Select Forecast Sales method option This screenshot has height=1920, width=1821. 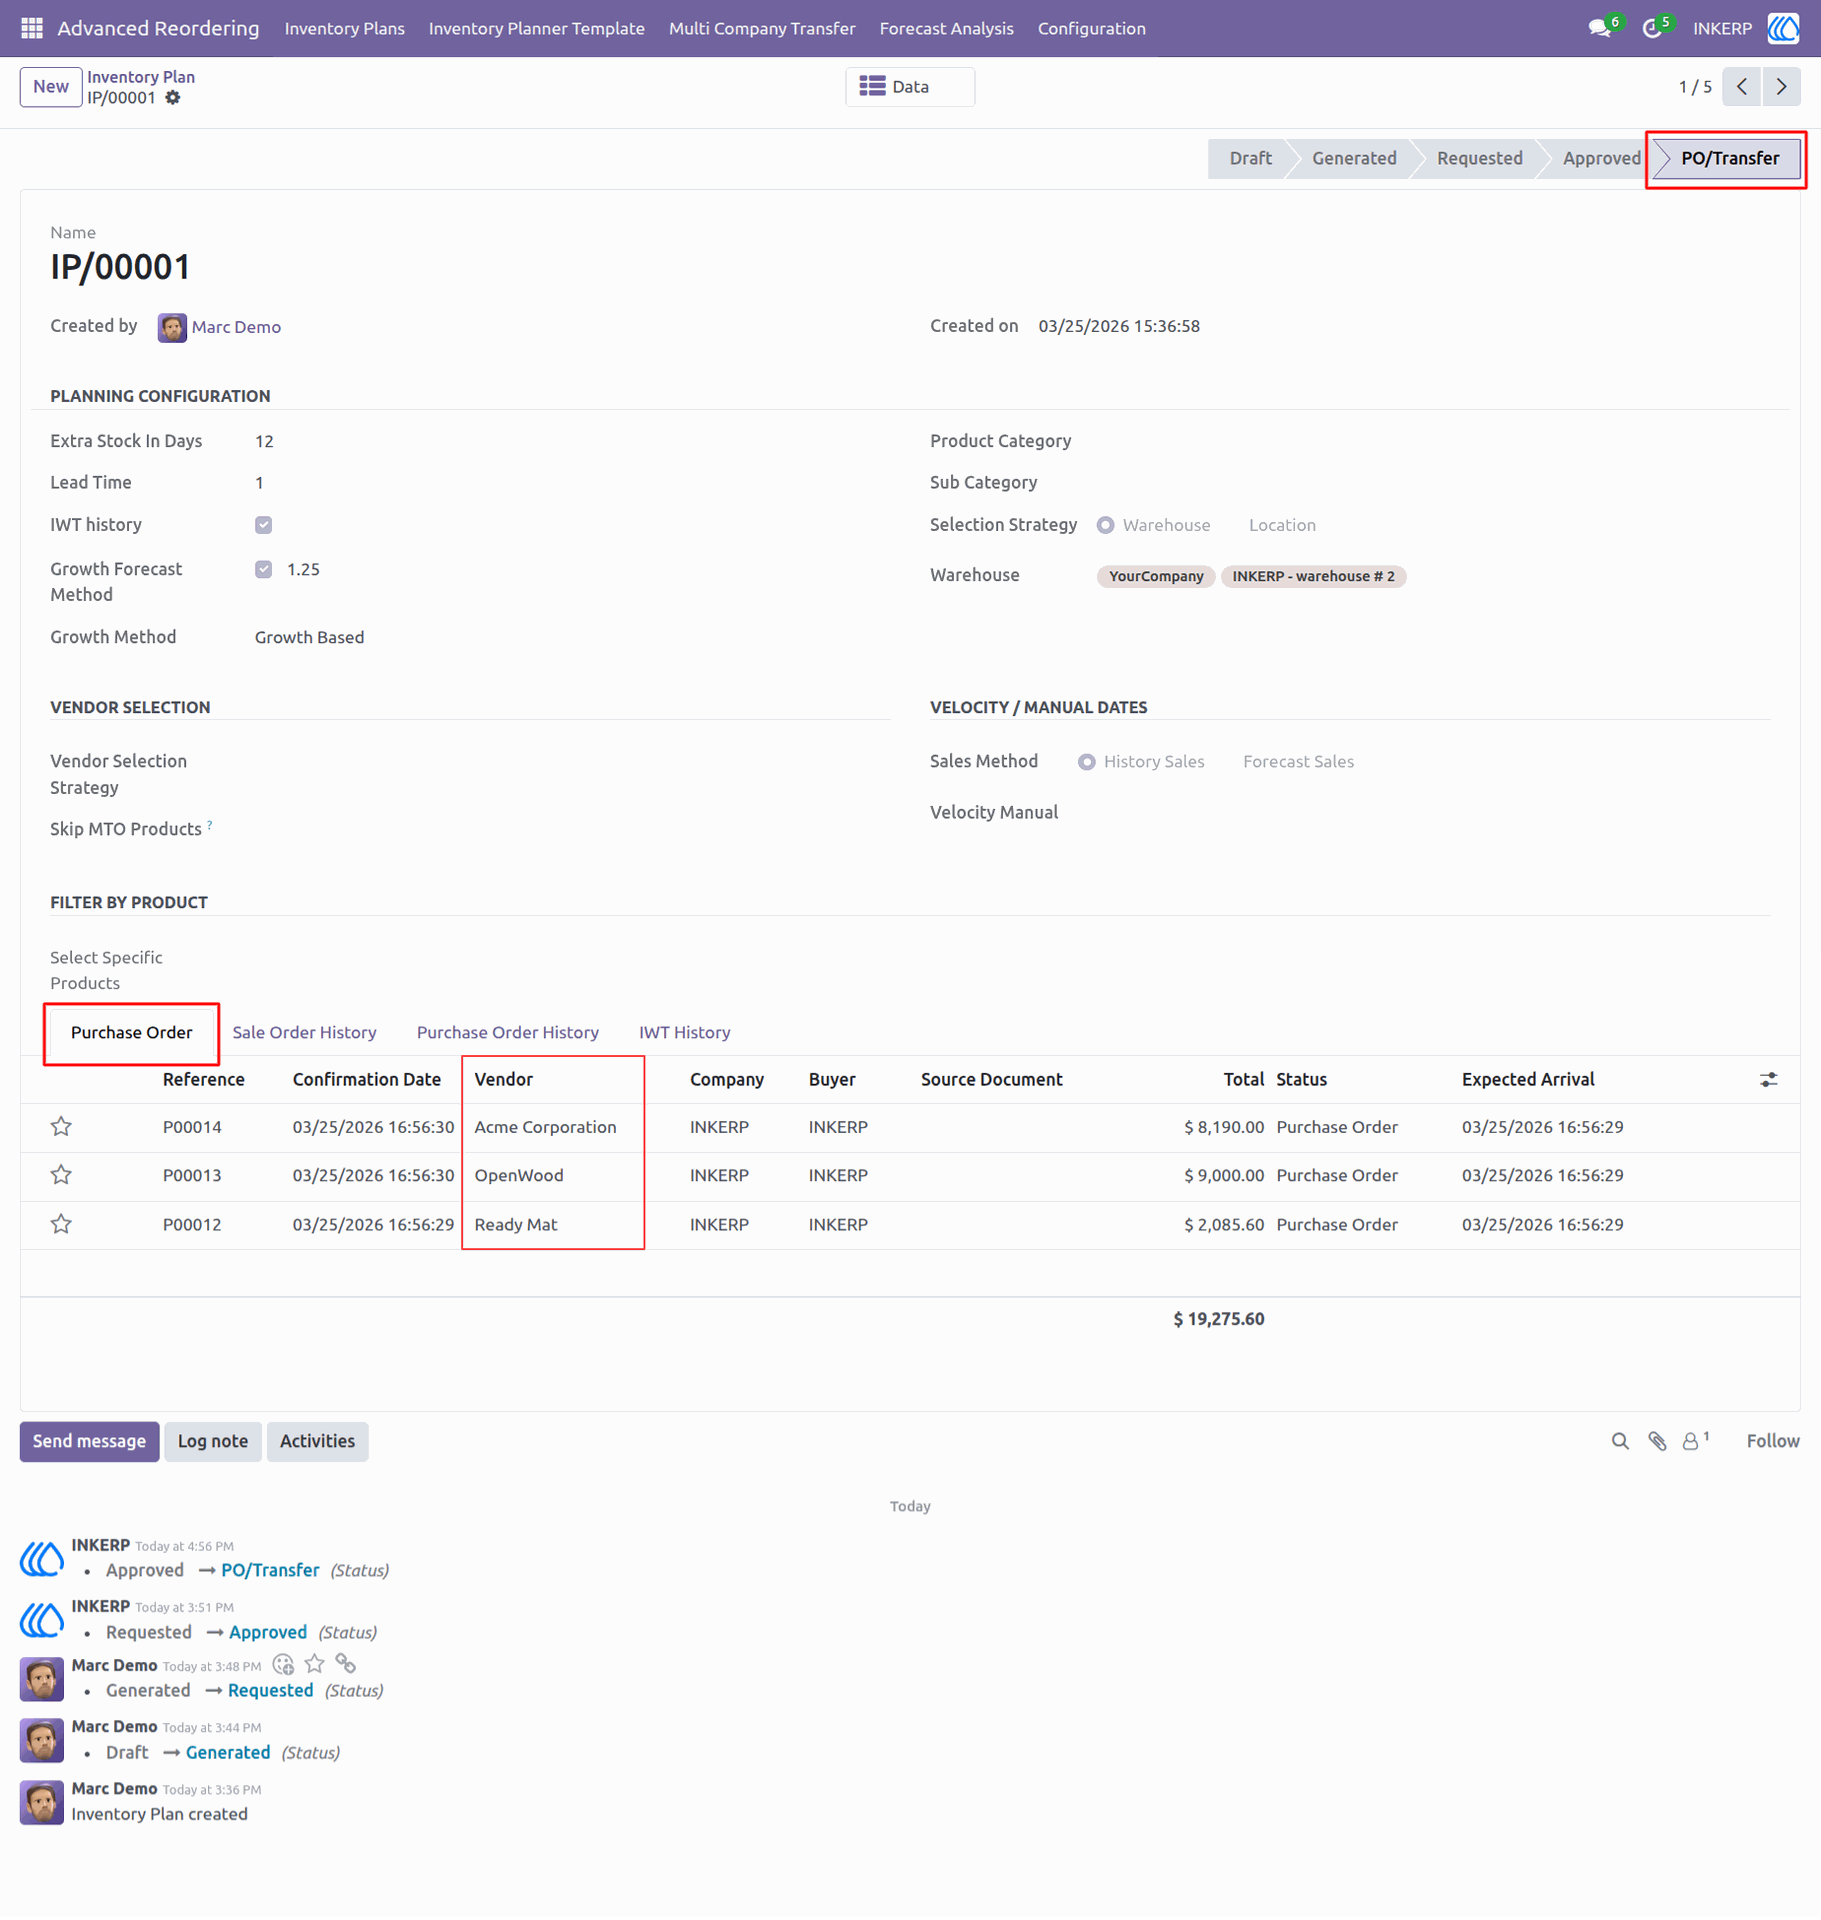tap(1298, 762)
